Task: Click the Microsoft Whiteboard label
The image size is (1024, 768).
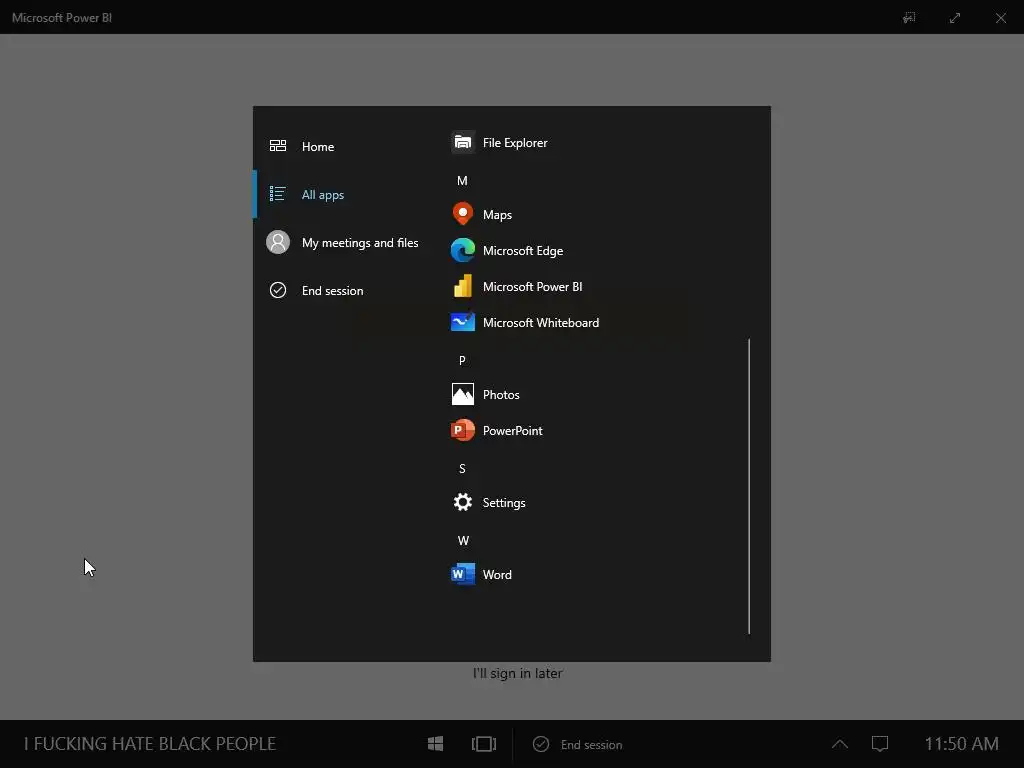Action: (541, 323)
